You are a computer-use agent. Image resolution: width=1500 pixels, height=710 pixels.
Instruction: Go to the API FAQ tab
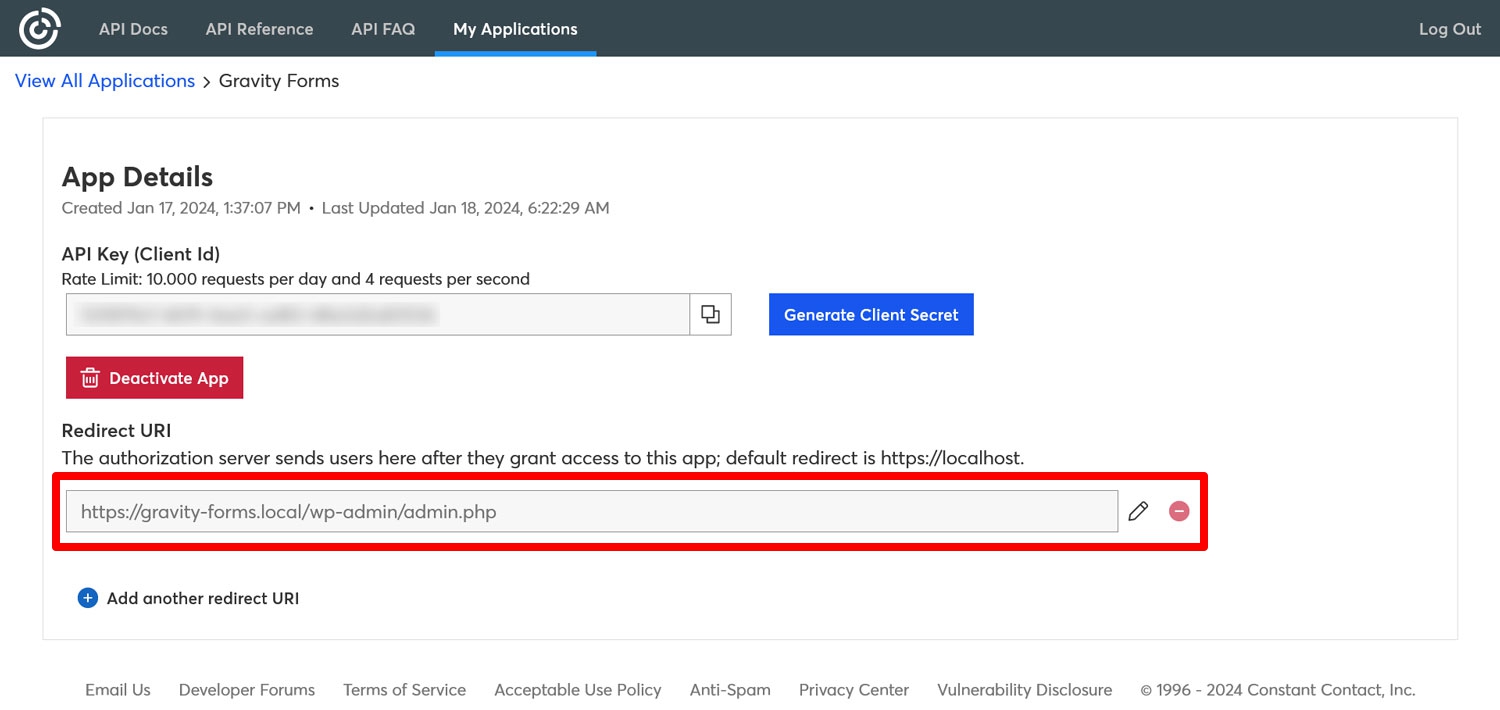383,29
